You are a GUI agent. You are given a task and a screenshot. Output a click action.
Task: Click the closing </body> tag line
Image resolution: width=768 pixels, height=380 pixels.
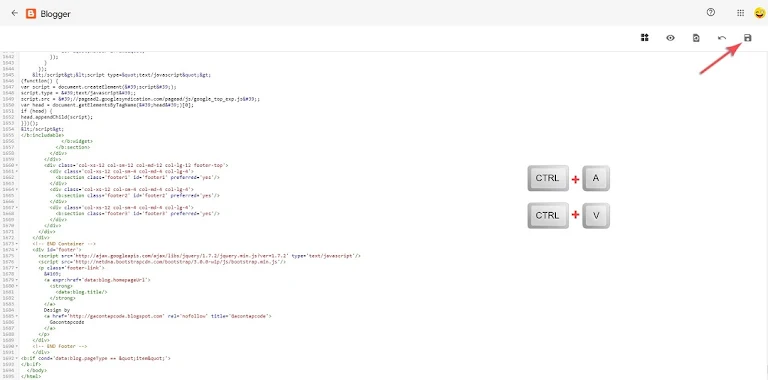(x=36, y=370)
